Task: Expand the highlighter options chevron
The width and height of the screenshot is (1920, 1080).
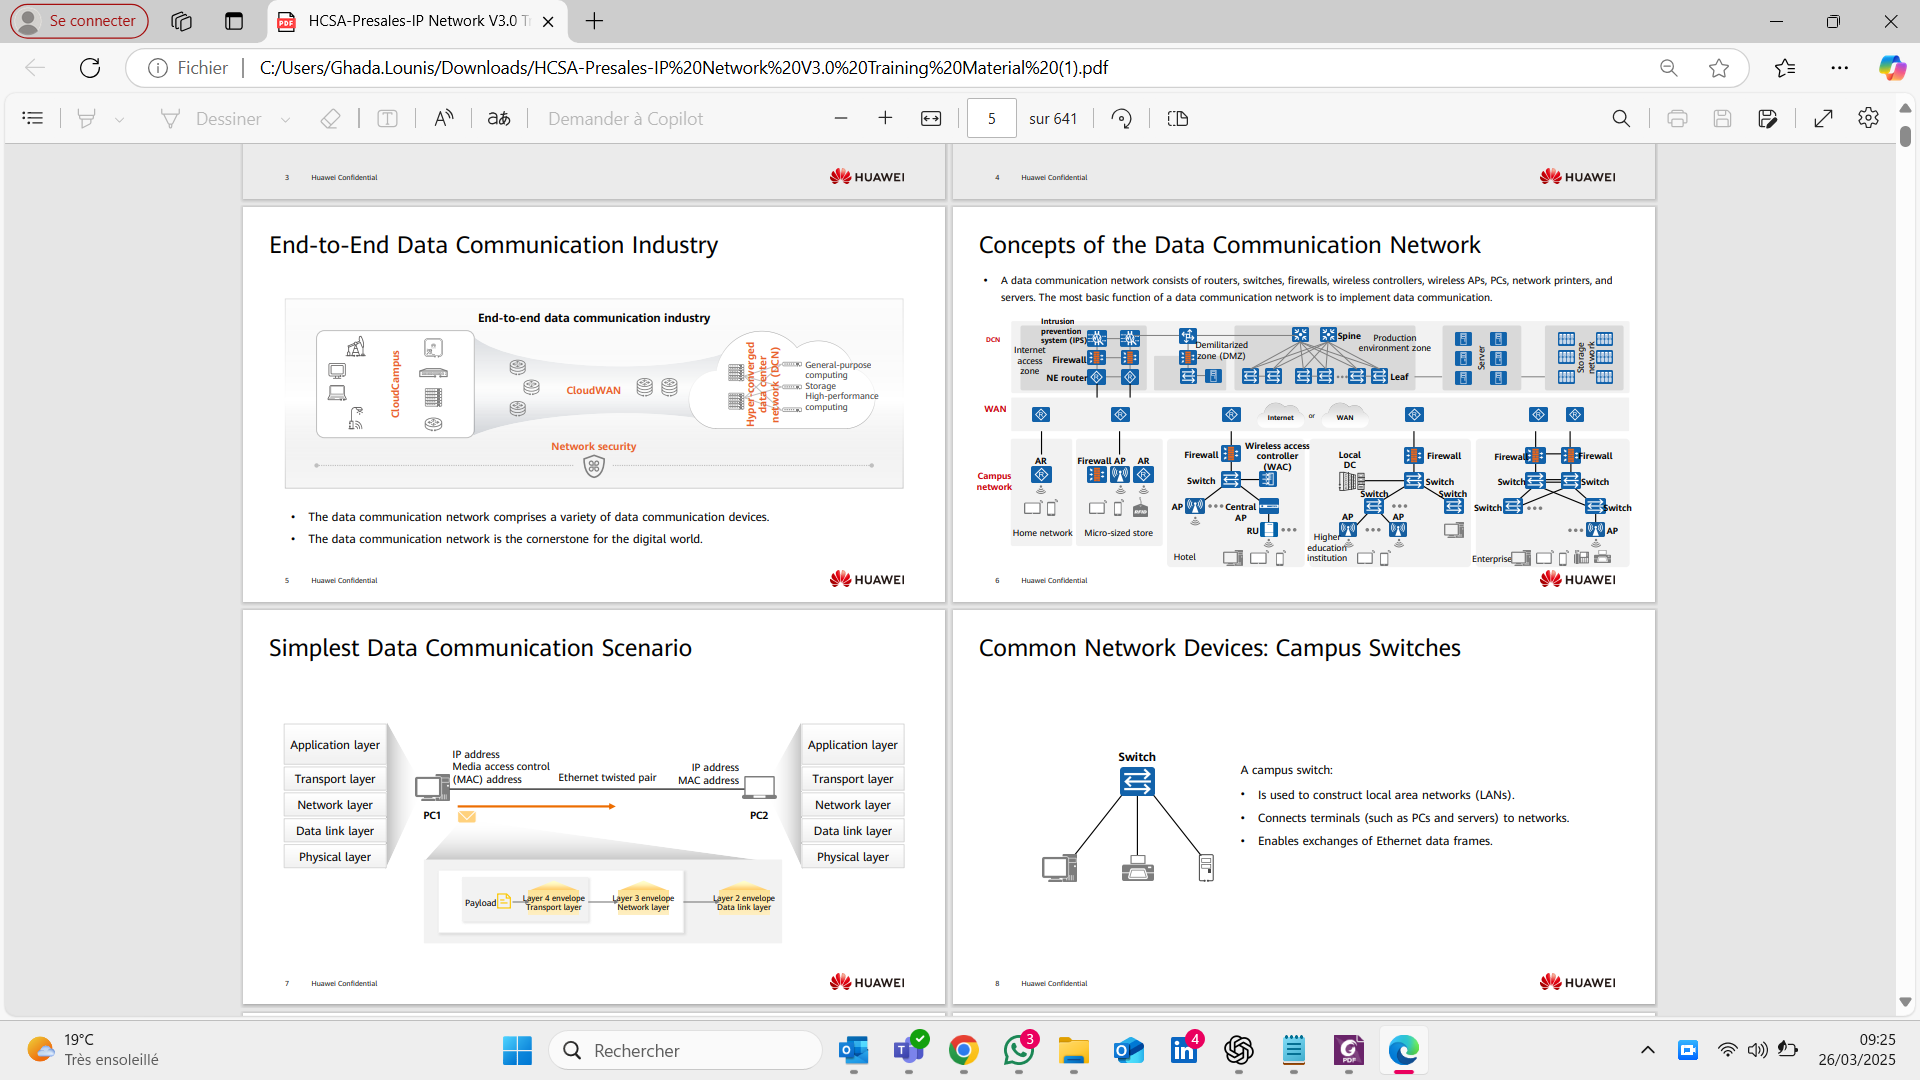Action: coord(121,118)
